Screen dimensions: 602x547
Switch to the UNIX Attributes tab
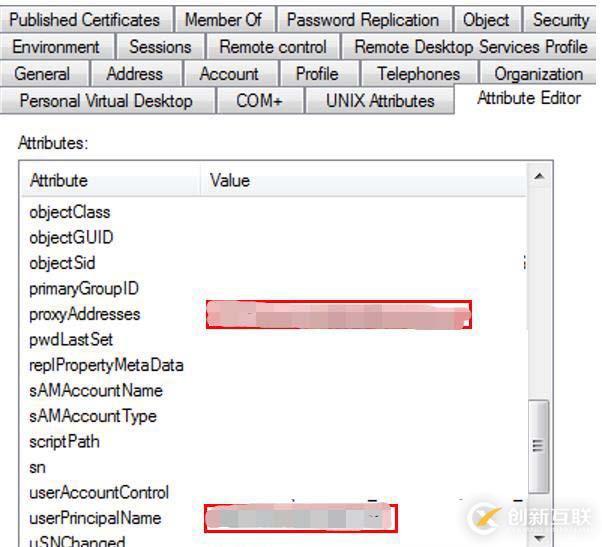380,101
